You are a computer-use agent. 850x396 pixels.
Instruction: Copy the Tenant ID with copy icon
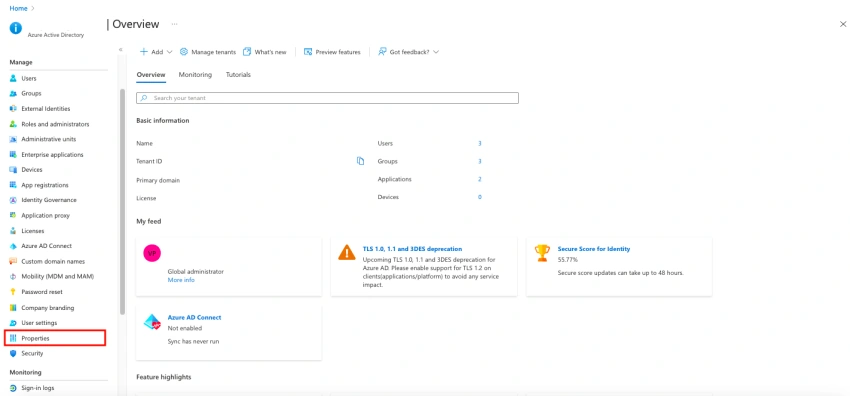pyautogui.click(x=360, y=161)
